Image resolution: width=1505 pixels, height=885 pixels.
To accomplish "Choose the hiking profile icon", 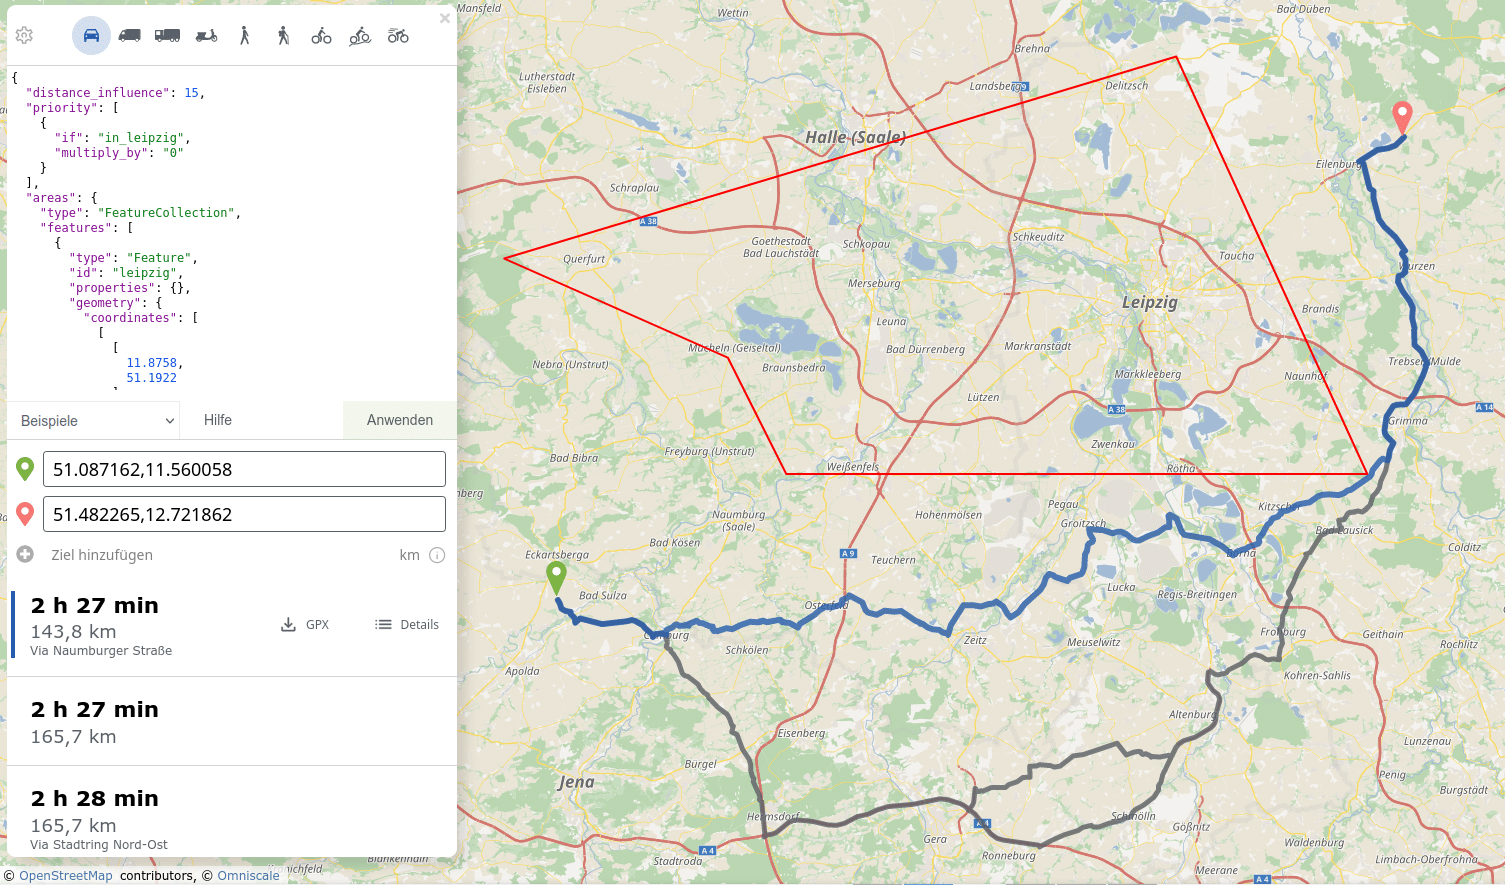I will 283,36.
